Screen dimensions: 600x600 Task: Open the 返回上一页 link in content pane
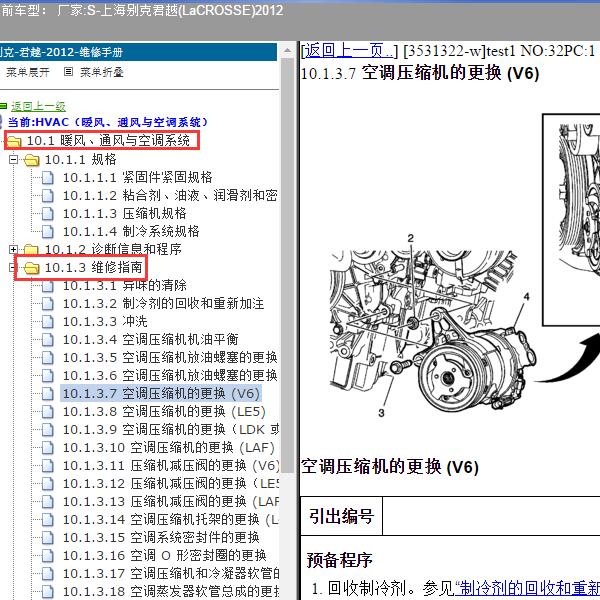[x=349, y=51]
